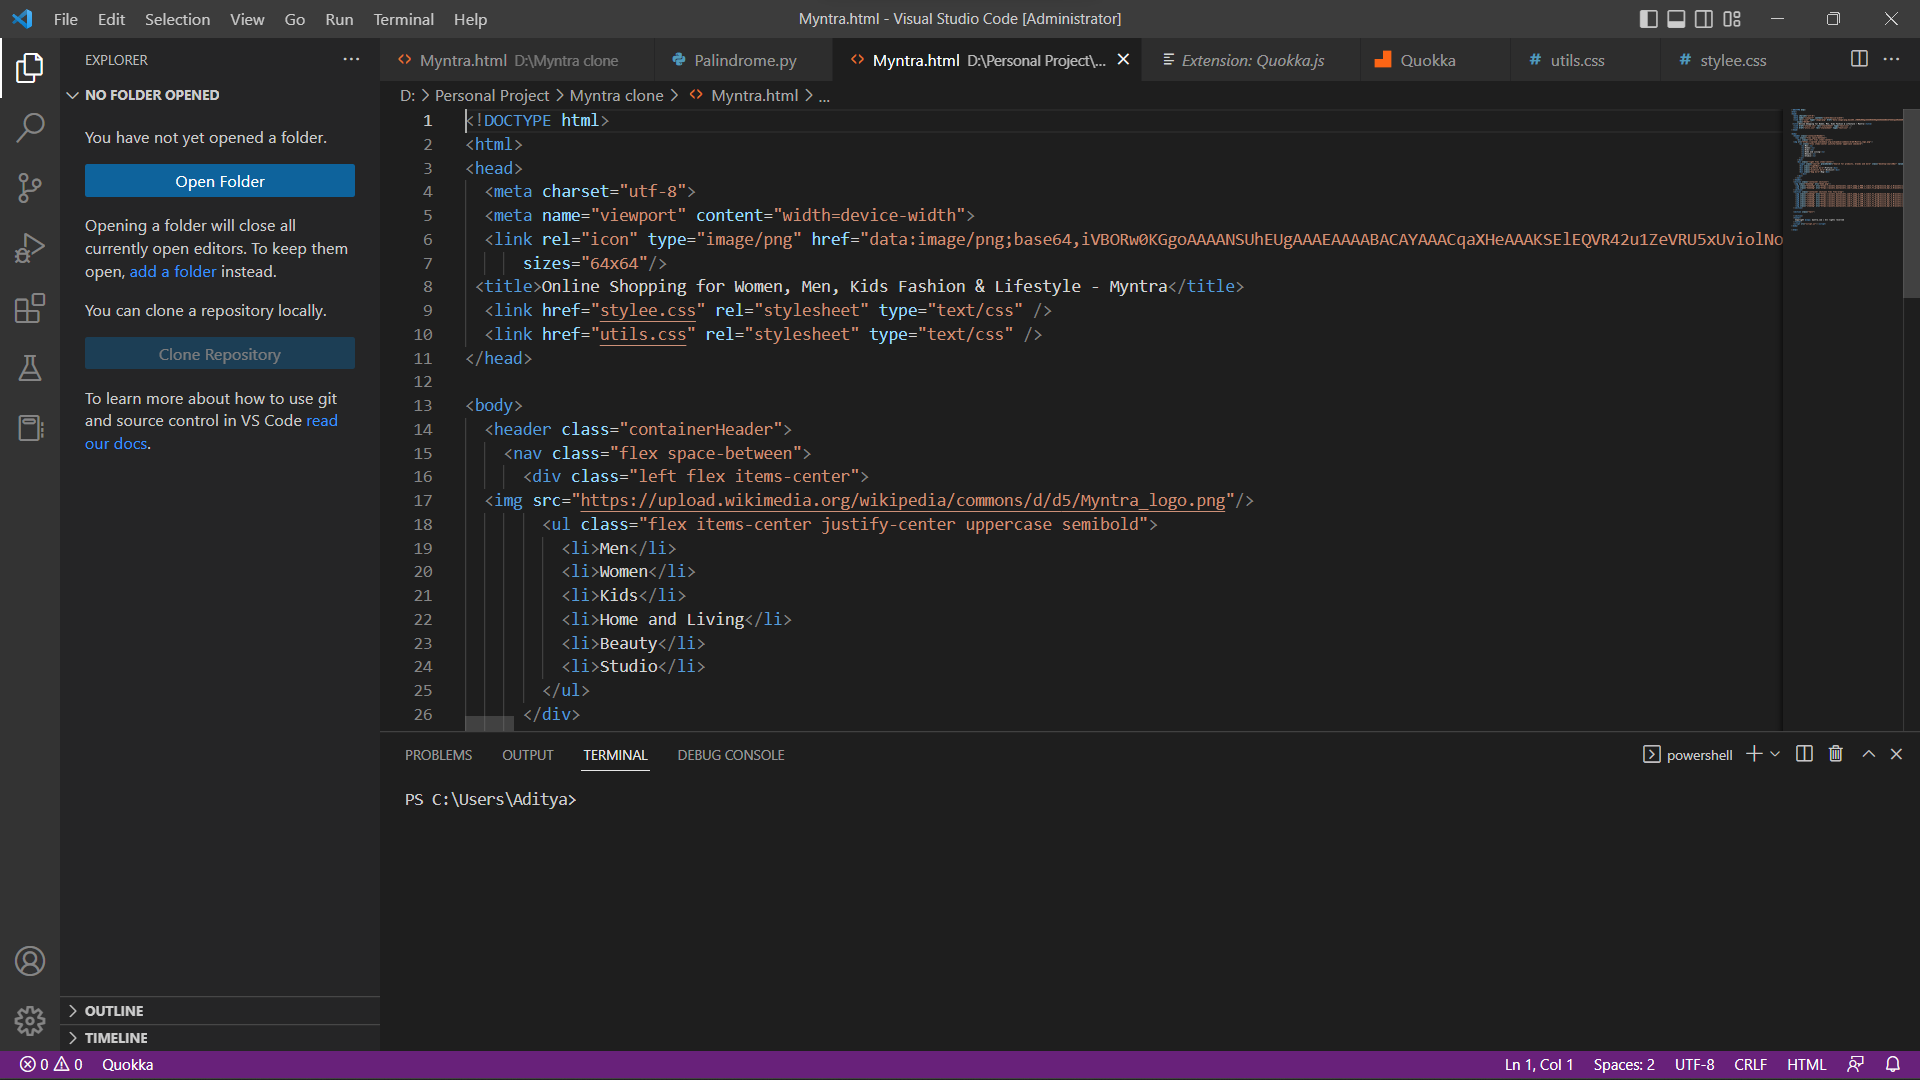Open the Terminal menu
The width and height of the screenshot is (1920, 1080).
point(403,19)
